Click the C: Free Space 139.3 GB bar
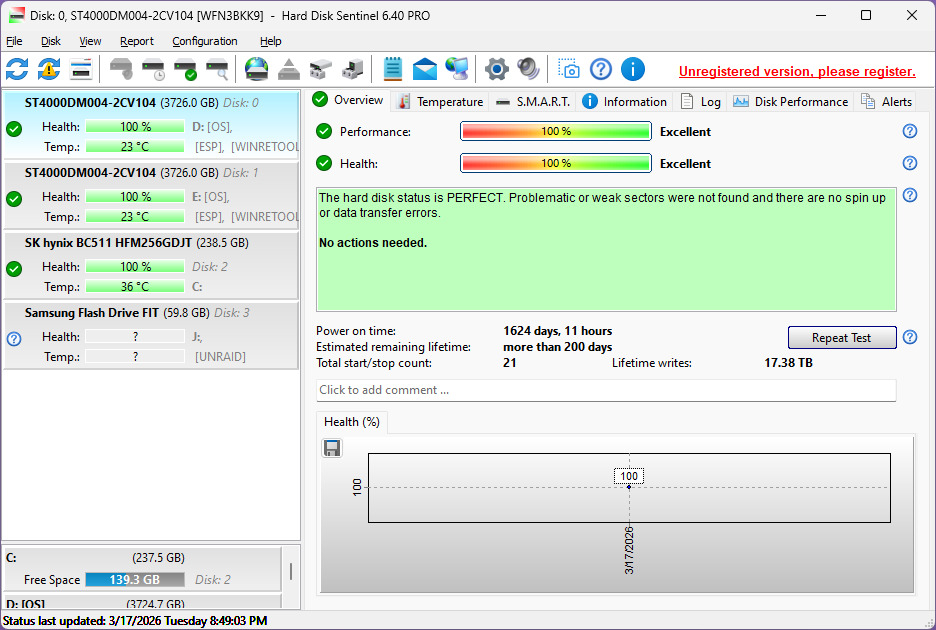 click(135, 579)
